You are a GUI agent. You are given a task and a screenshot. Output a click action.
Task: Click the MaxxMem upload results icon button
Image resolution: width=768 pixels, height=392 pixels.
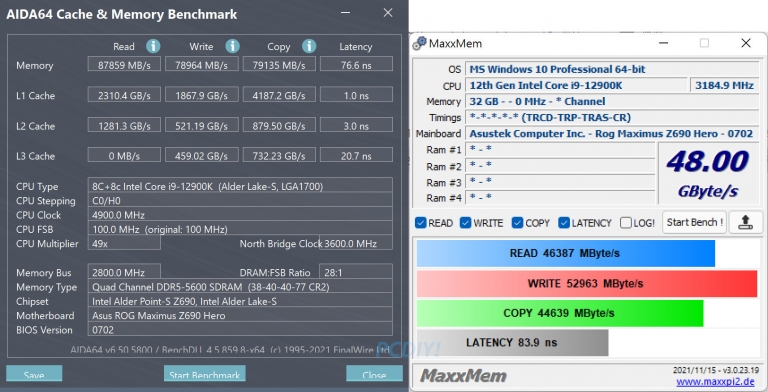point(745,222)
